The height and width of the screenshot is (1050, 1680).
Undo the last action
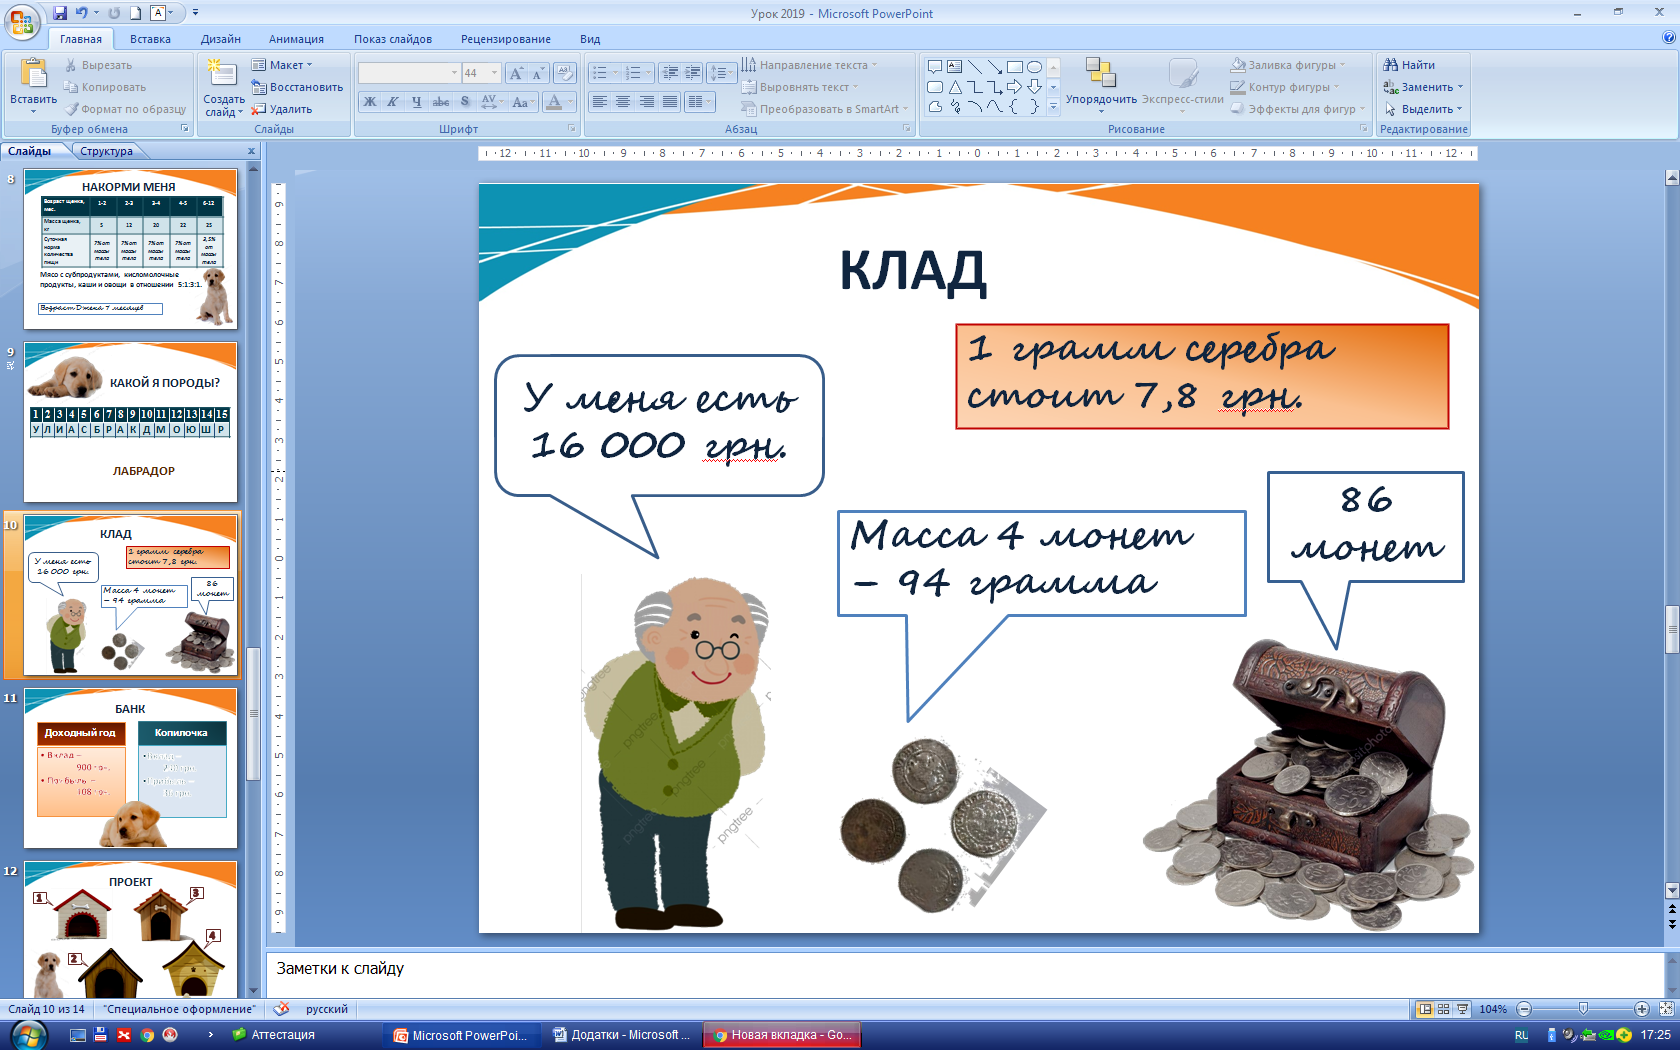[x=82, y=13]
